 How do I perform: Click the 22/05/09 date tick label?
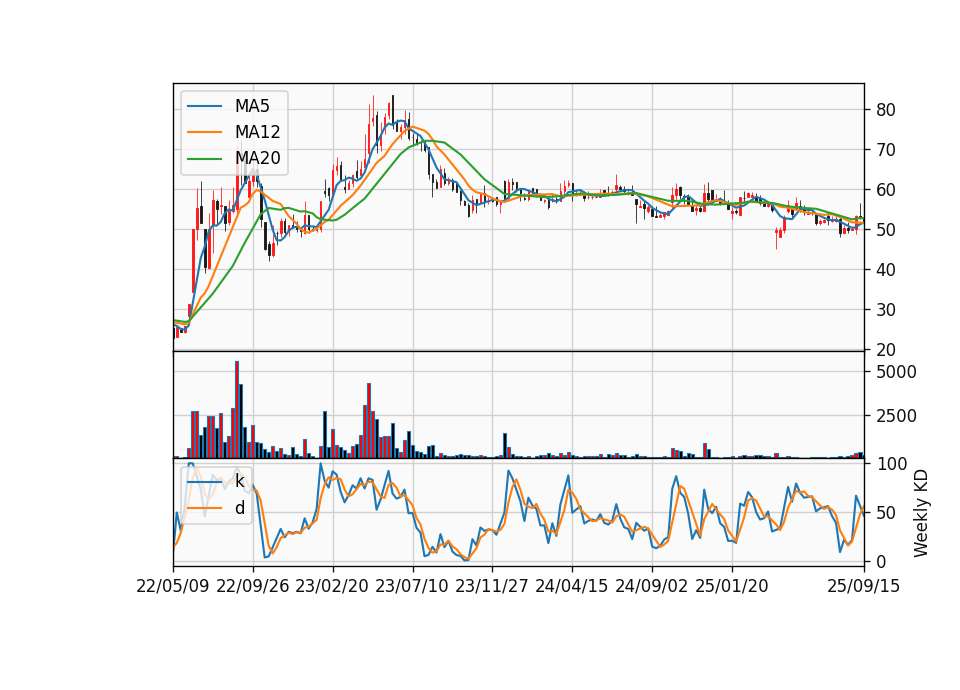point(173,587)
